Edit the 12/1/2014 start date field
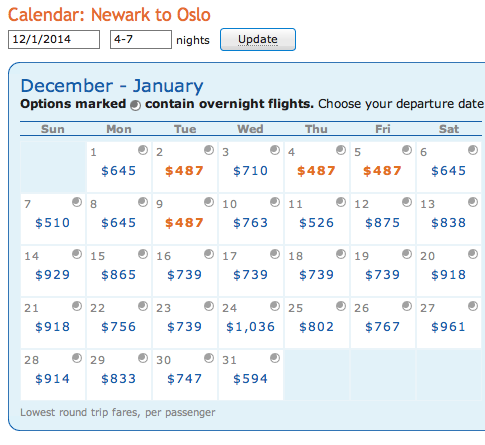Viewport: 485px width, 445px height. pyautogui.click(x=54, y=39)
